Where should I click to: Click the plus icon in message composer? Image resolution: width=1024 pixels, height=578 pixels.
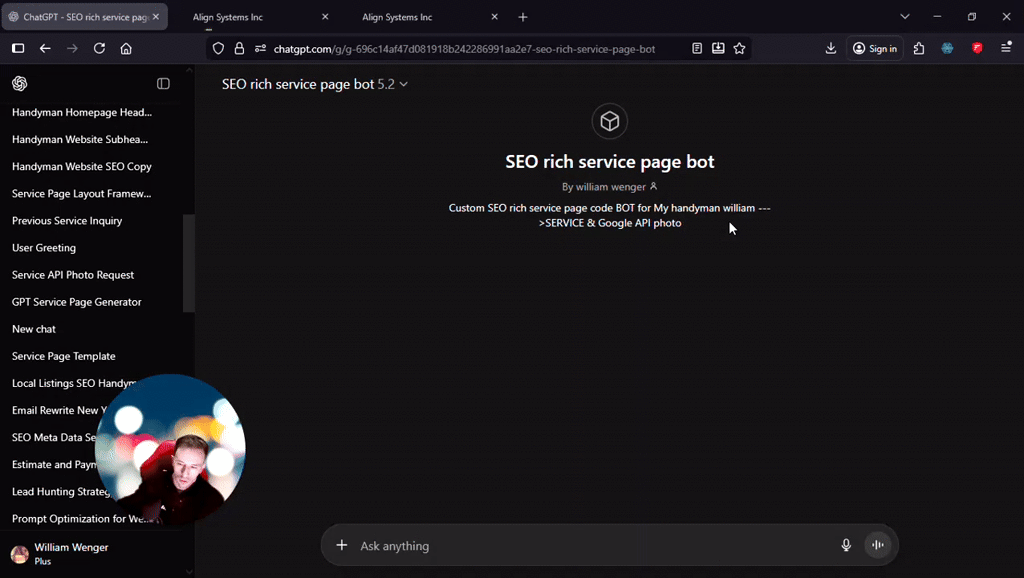tap(341, 545)
